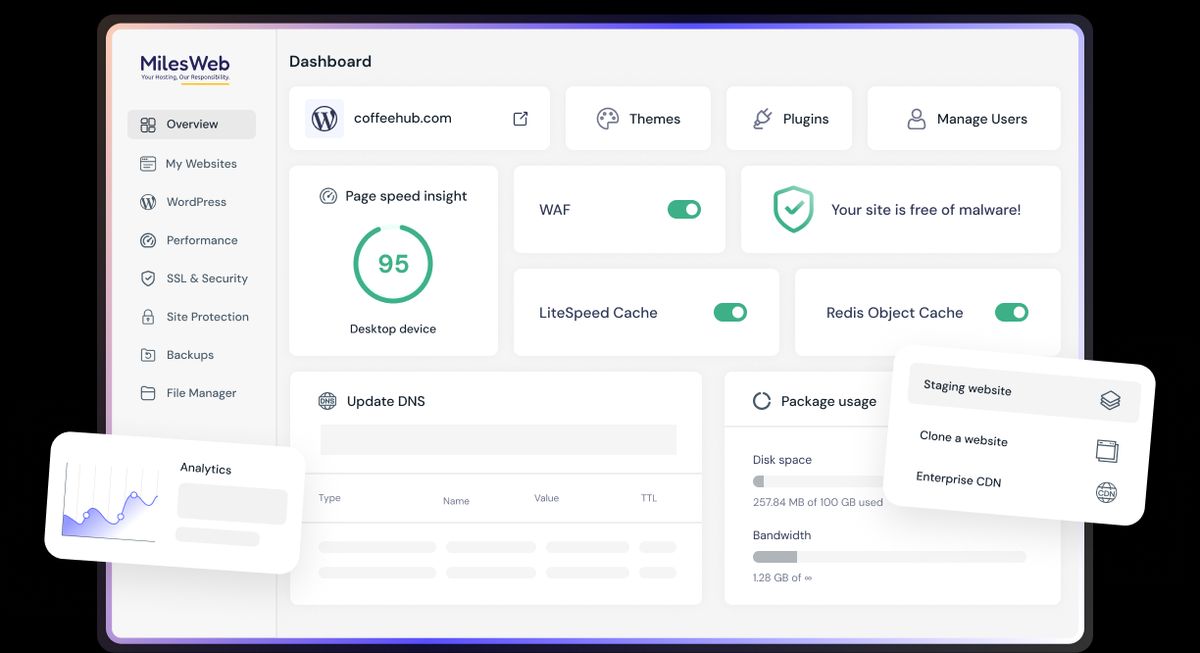The image size is (1200, 653).
Task: Click the Update DNS globe icon
Action: pos(327,401)
